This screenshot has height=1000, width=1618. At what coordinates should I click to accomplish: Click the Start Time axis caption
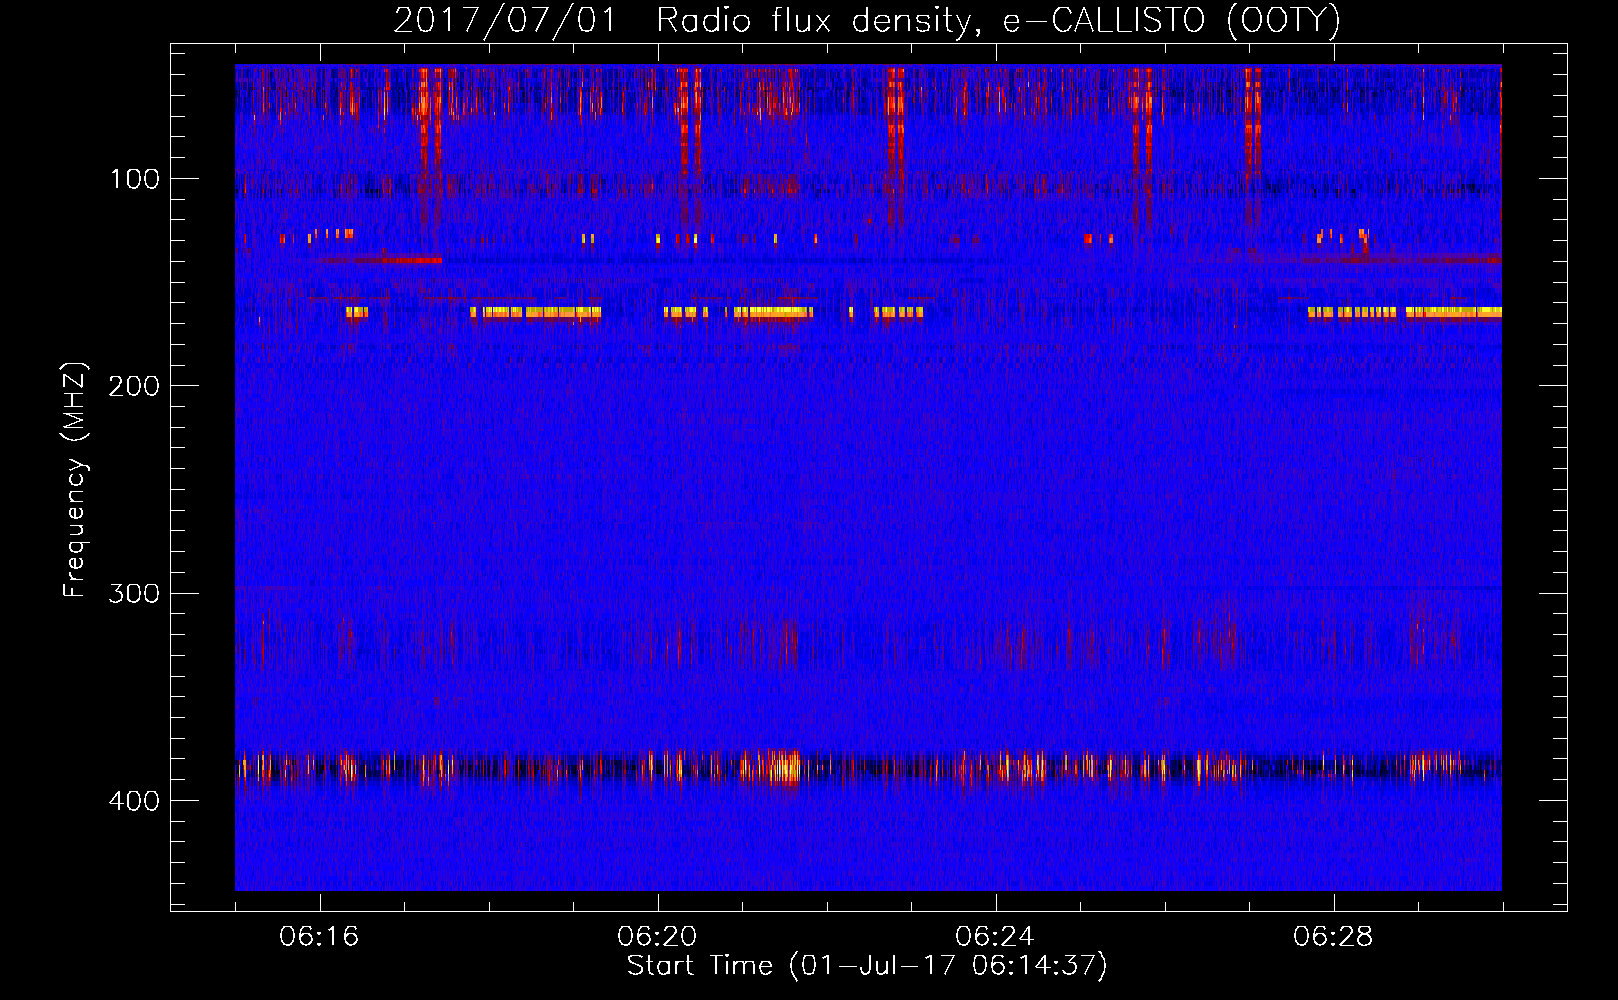tap(867, 966)
